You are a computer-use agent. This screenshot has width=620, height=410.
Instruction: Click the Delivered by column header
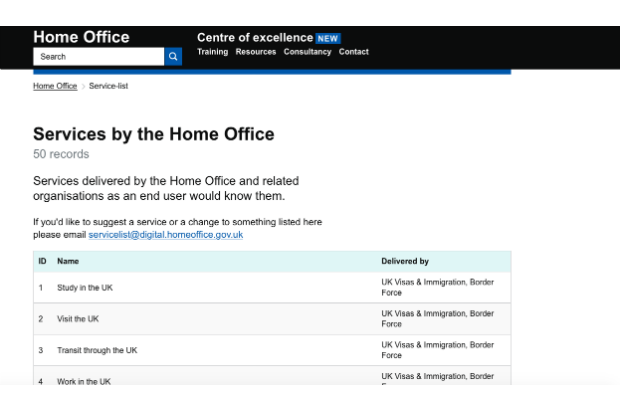(x=405, y=261)
